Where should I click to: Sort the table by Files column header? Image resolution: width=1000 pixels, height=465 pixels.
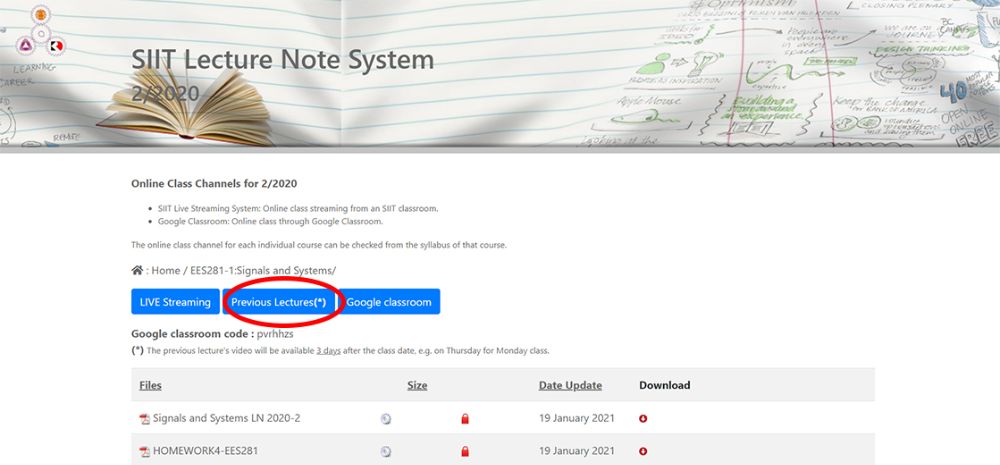point(150,385)
